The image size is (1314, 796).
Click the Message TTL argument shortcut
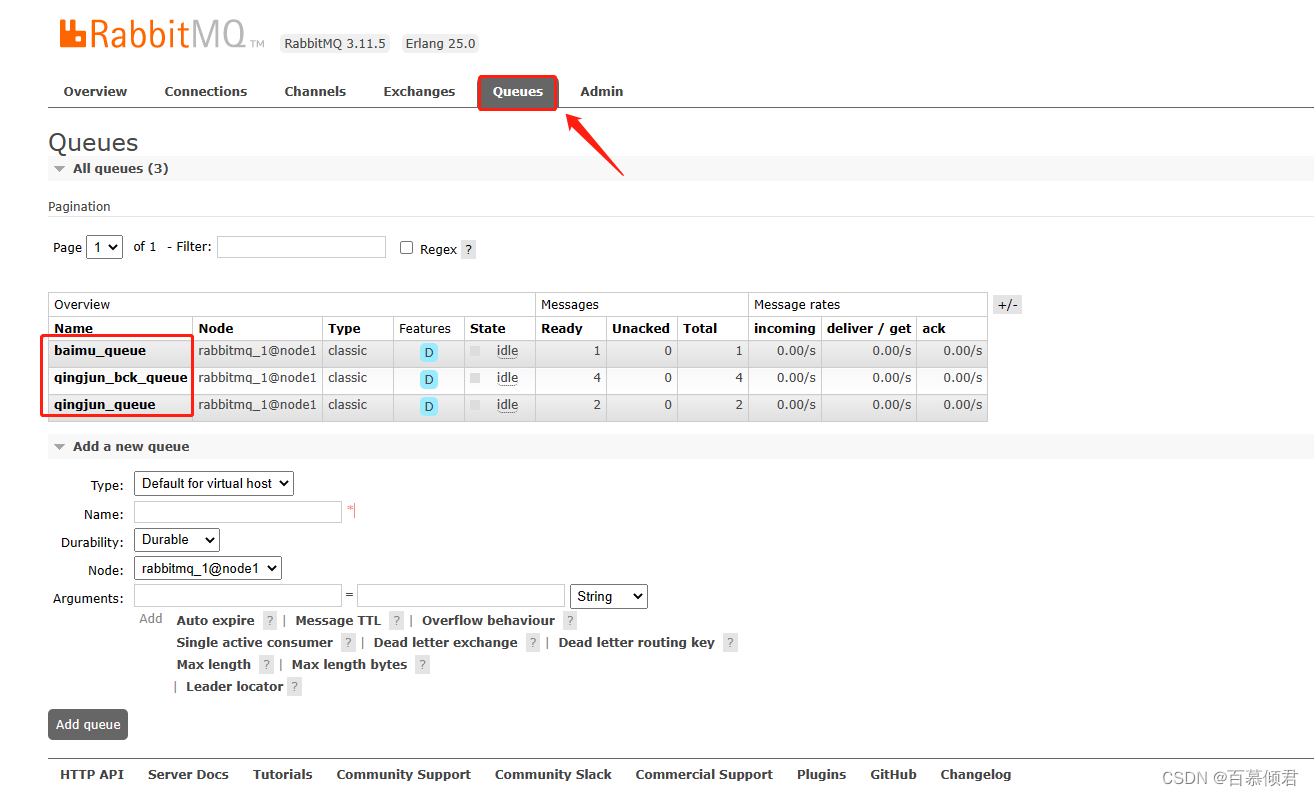tap(338, 621)
